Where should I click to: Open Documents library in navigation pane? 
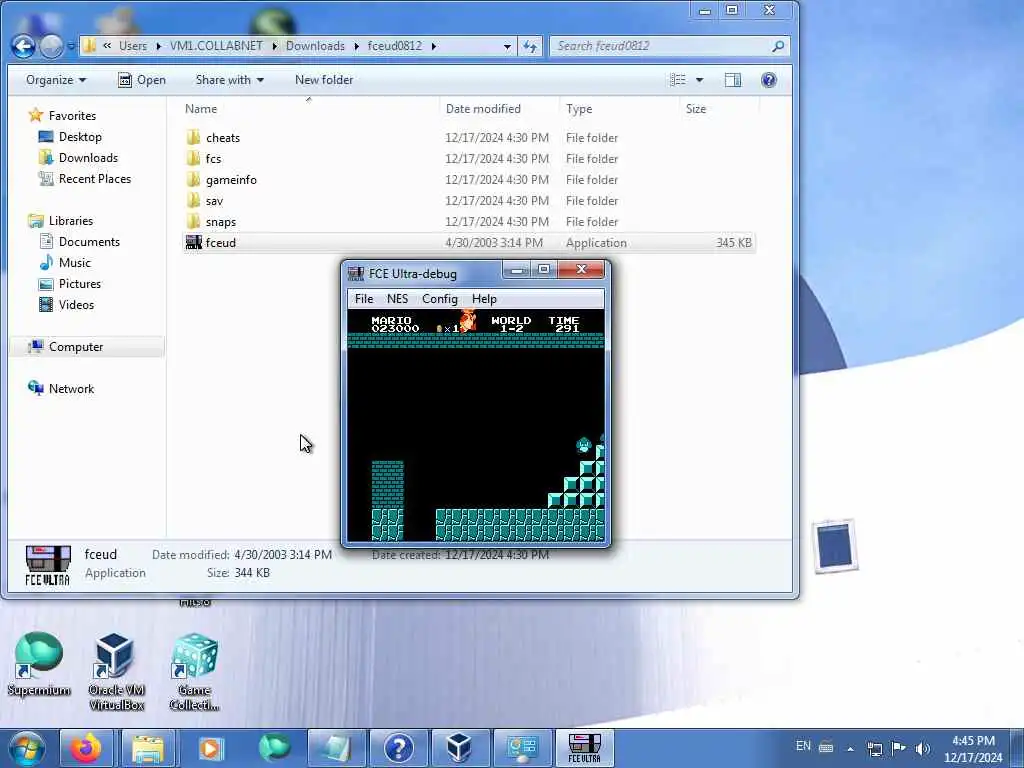89,242
